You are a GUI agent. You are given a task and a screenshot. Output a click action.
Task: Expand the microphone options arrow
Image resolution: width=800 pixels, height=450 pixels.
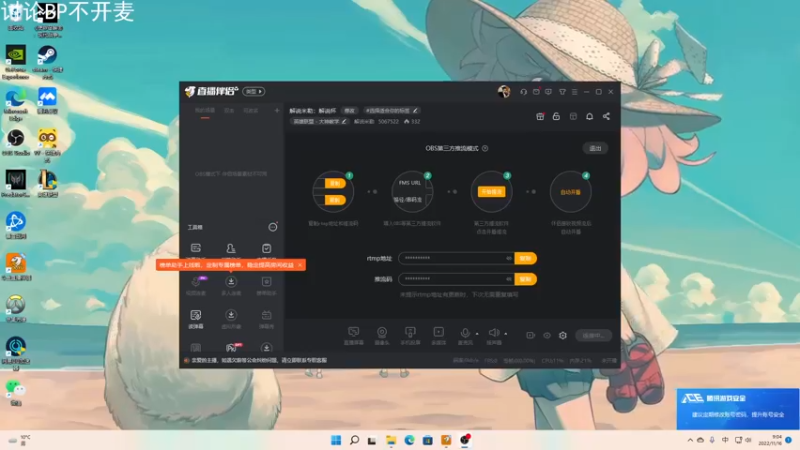point(477,334)
